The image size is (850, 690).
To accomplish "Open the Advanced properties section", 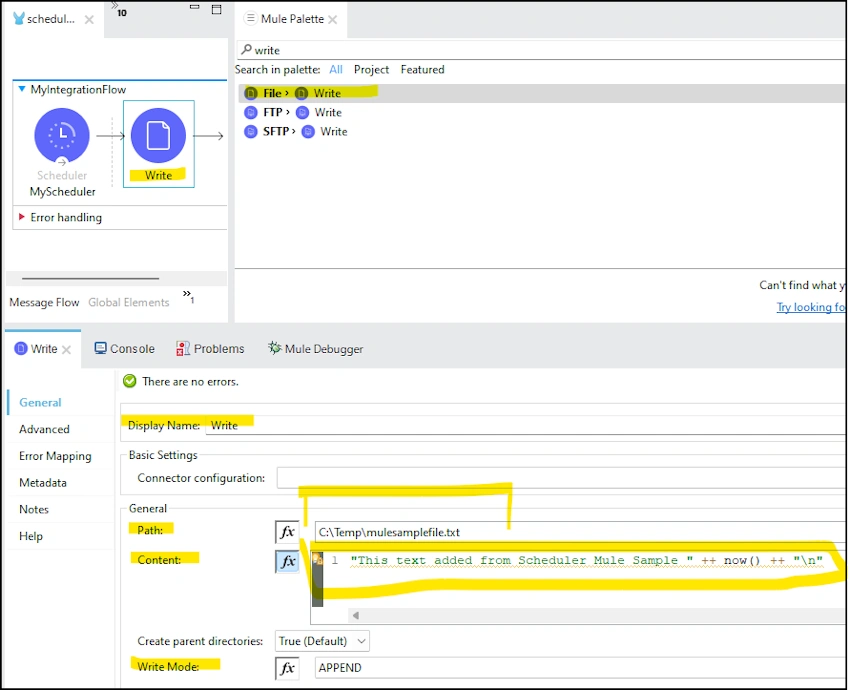I will (x=44, y=429).
